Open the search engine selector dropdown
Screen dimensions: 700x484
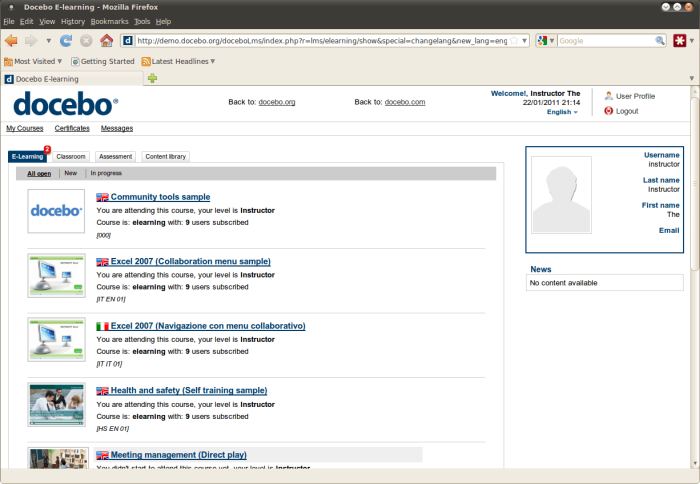click(552, 41)
